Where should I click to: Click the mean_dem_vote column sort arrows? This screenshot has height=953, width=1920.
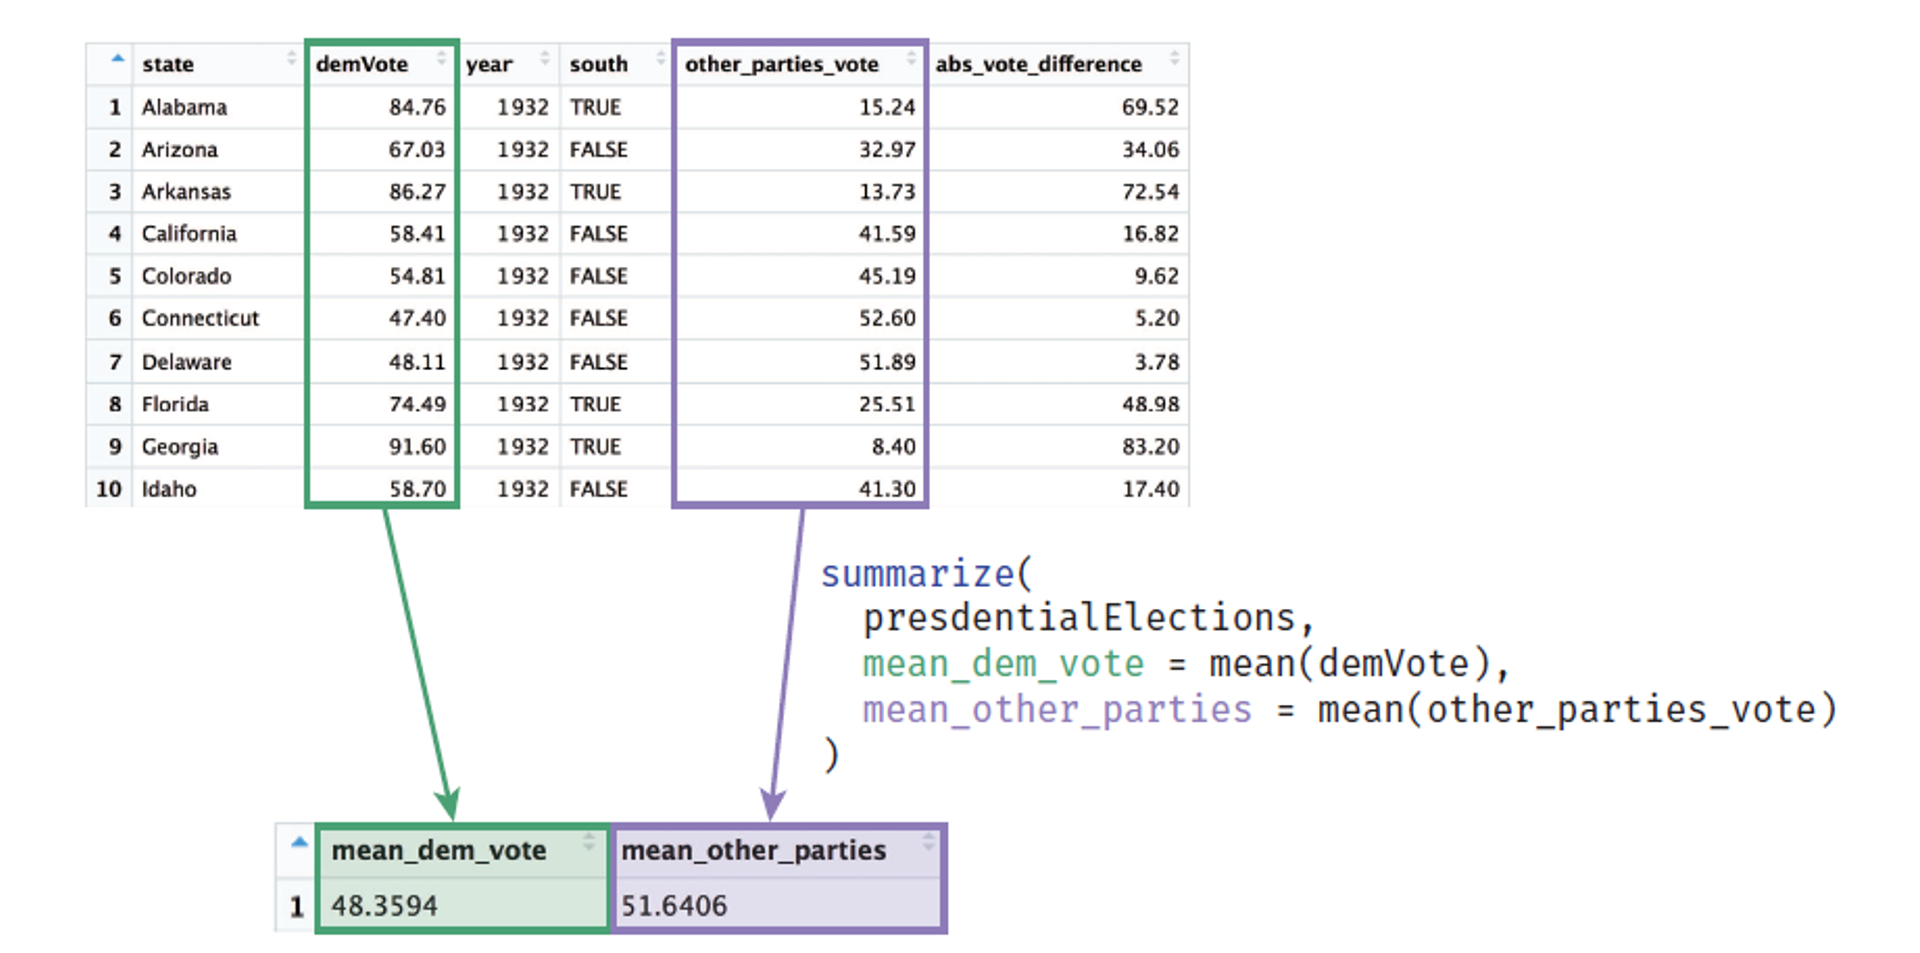point(589,843)
